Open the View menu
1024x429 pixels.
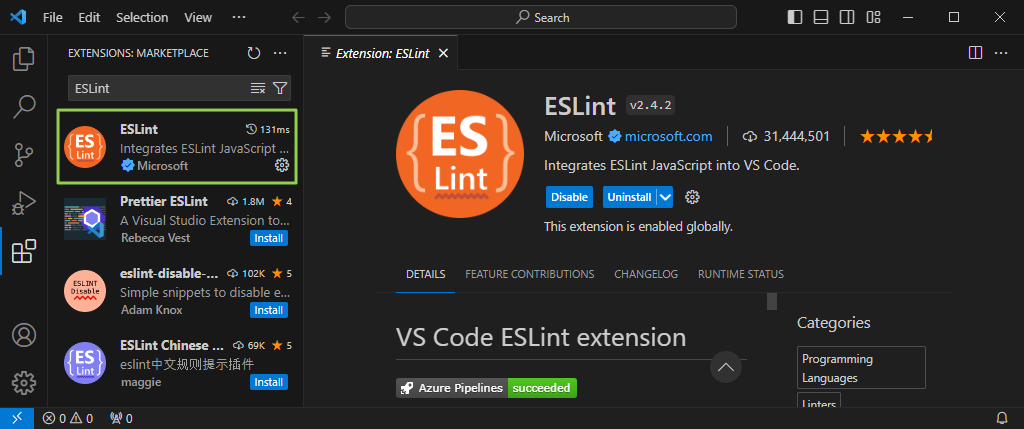[198, 18]
